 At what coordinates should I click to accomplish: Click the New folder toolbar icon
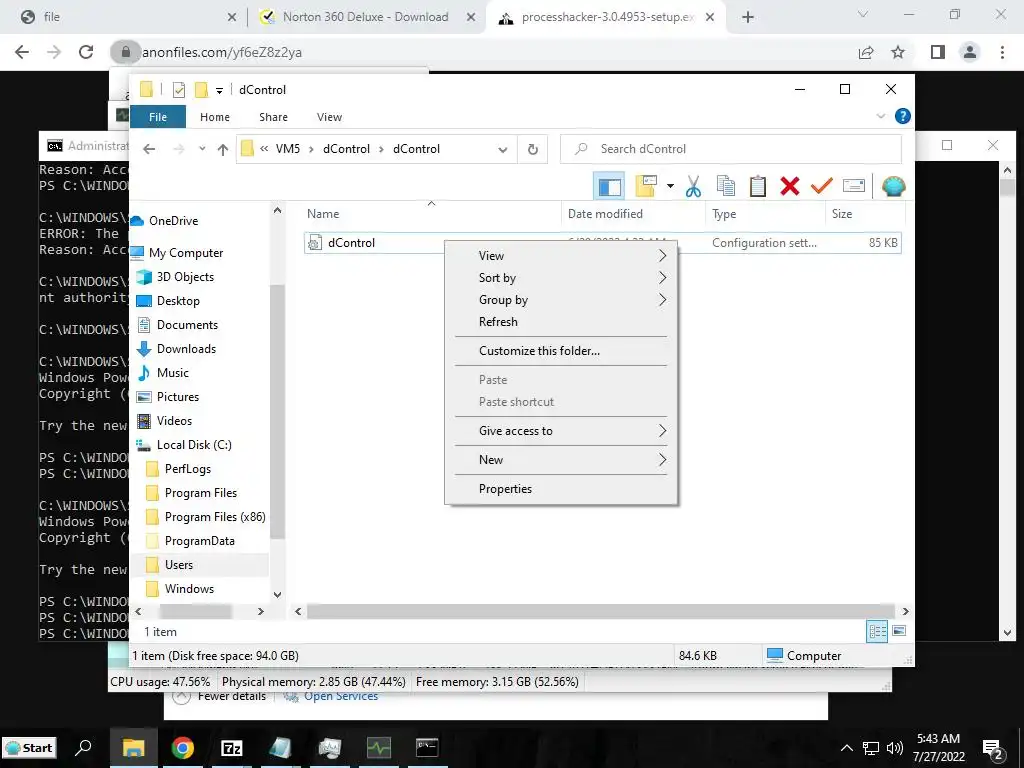(645, 186)
